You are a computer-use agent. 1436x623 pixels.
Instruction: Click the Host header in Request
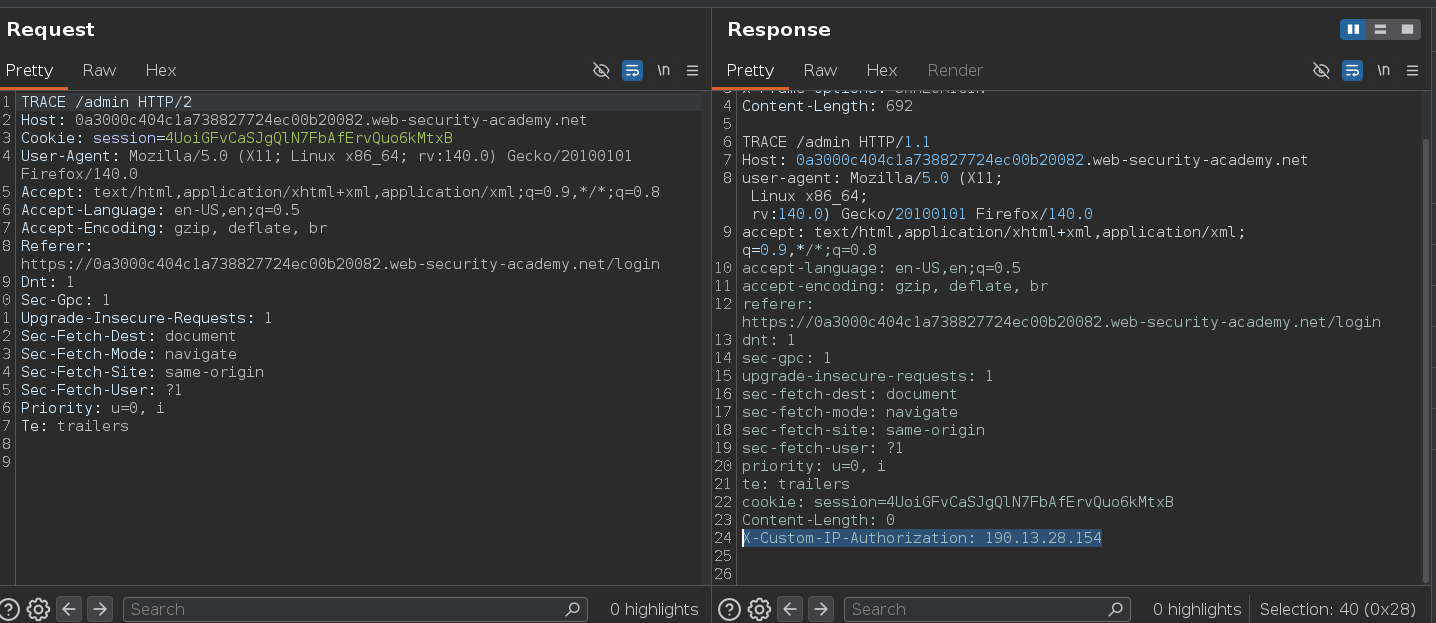304,120
